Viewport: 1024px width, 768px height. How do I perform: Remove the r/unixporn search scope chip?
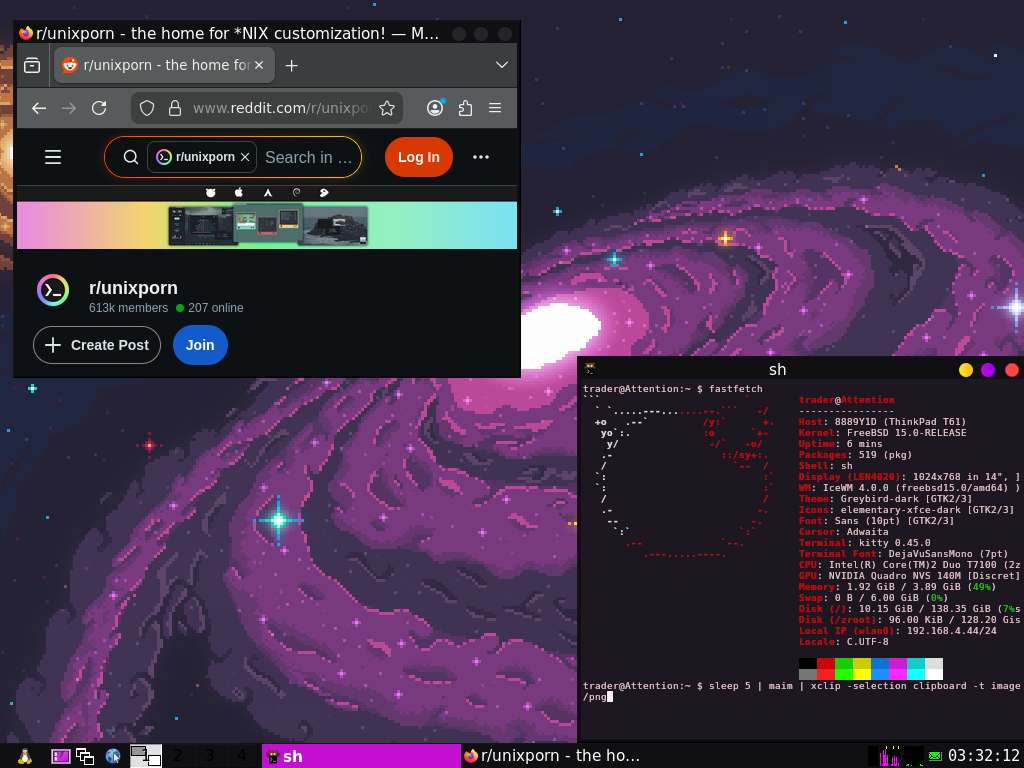pos(245,157)
